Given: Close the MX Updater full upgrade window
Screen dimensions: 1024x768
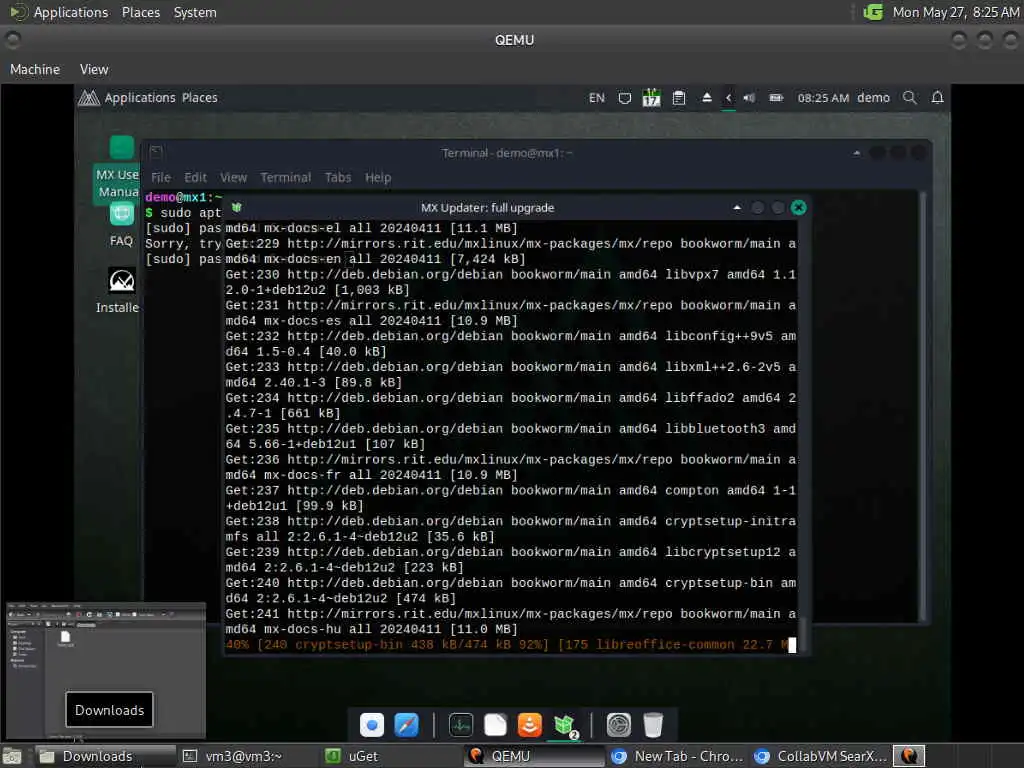Looking at the screenshot, I should (798, 208).
